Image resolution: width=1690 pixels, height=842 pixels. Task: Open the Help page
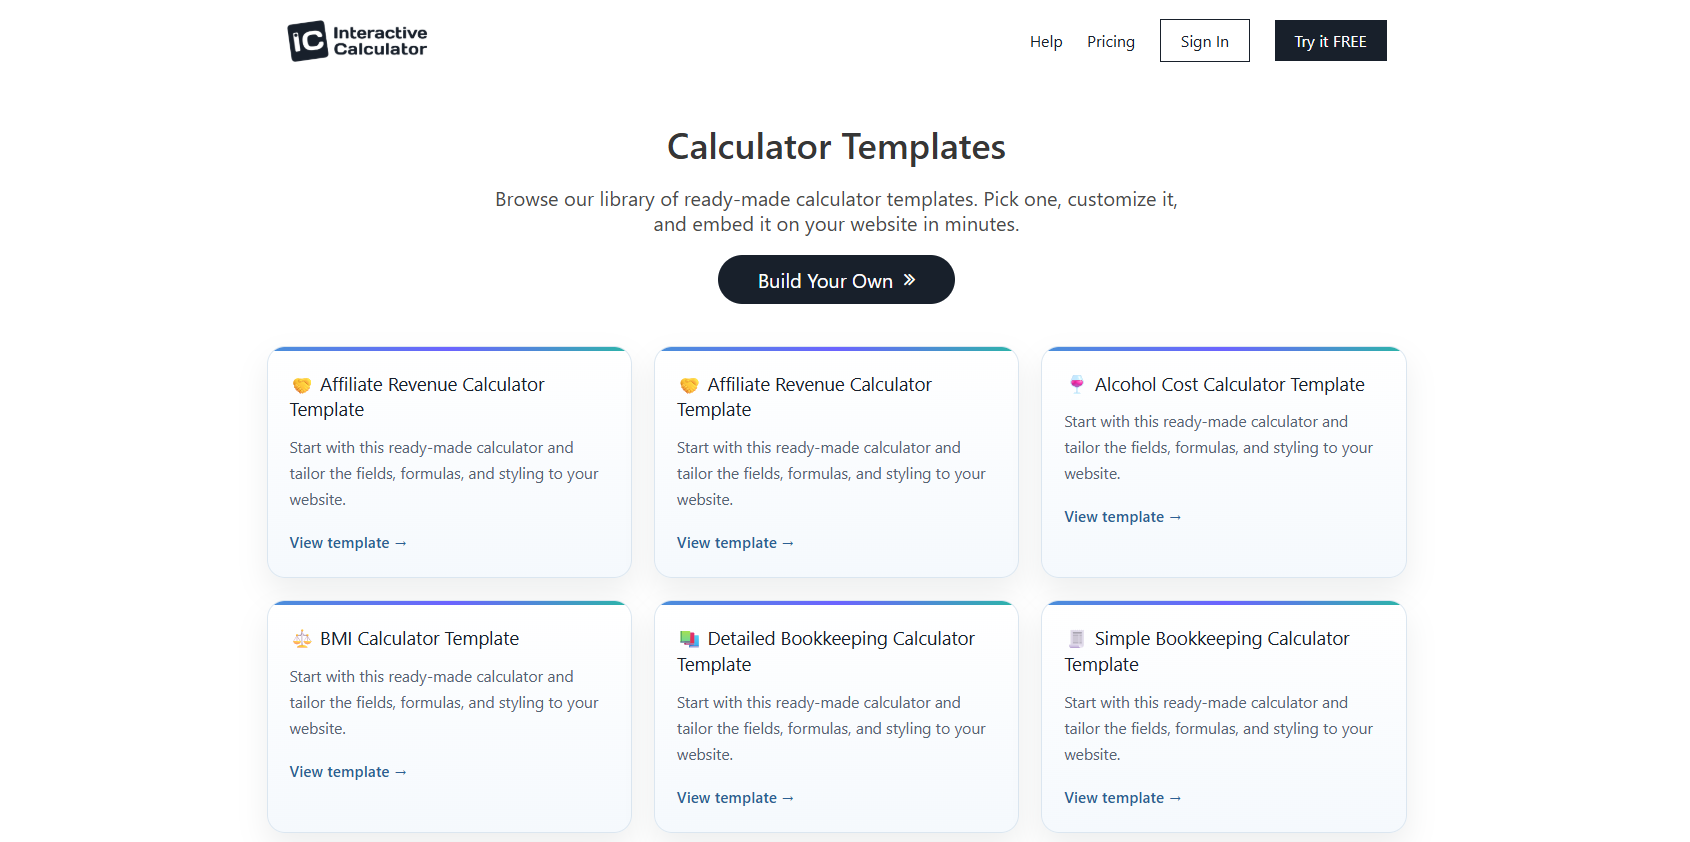pos(1046,41)
